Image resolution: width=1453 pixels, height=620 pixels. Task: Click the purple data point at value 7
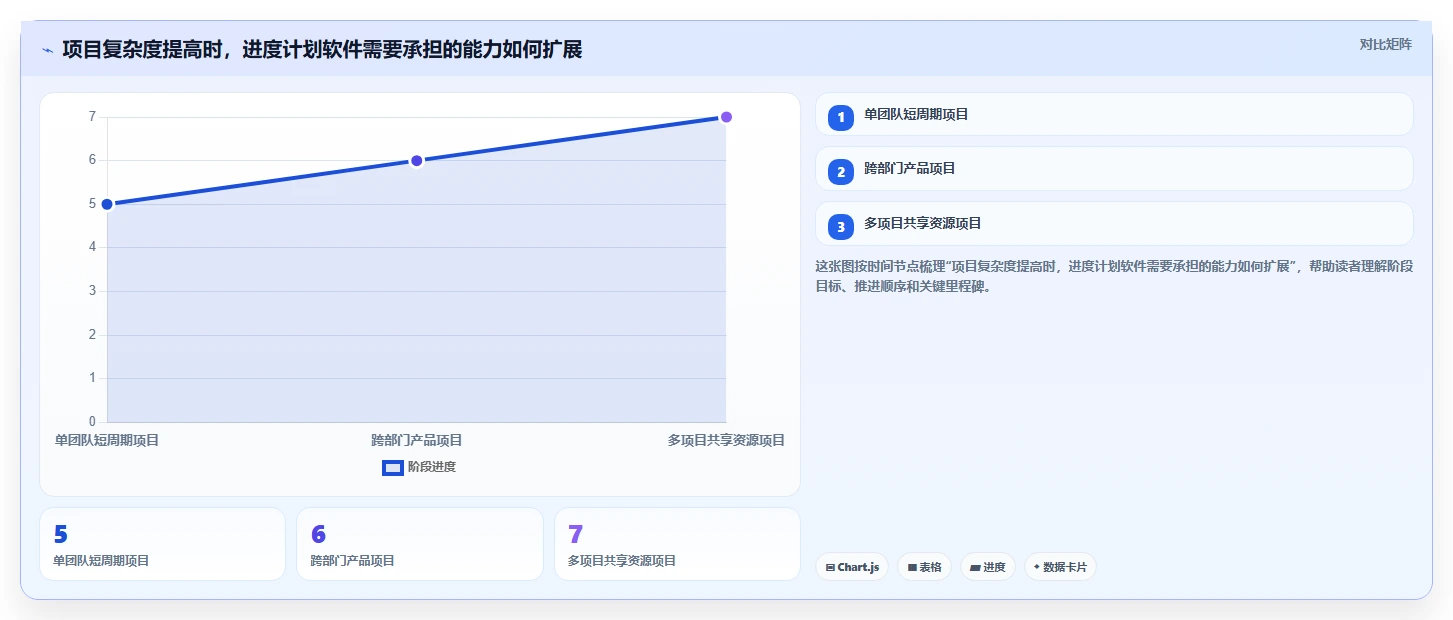(x=727, y=117)
